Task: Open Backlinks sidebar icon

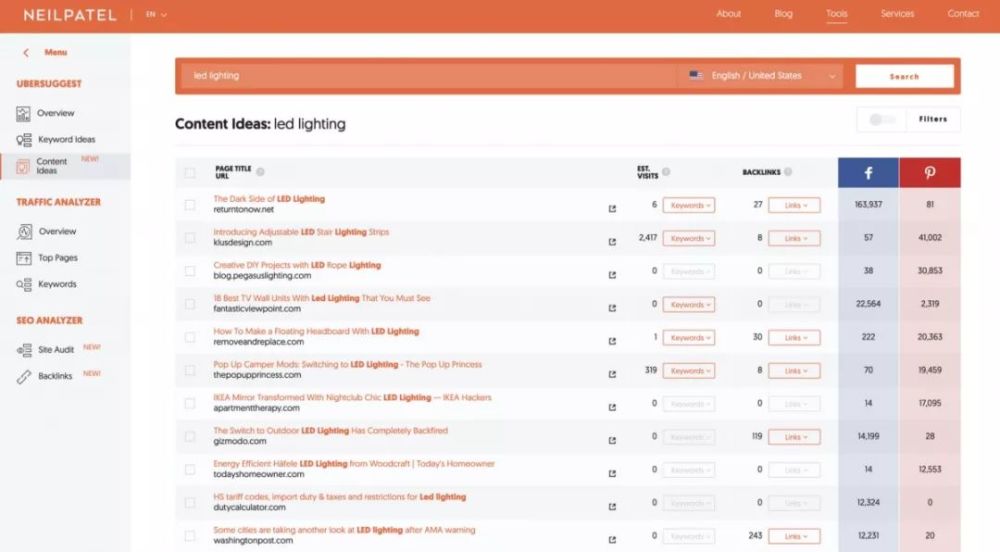Action: 24,377
